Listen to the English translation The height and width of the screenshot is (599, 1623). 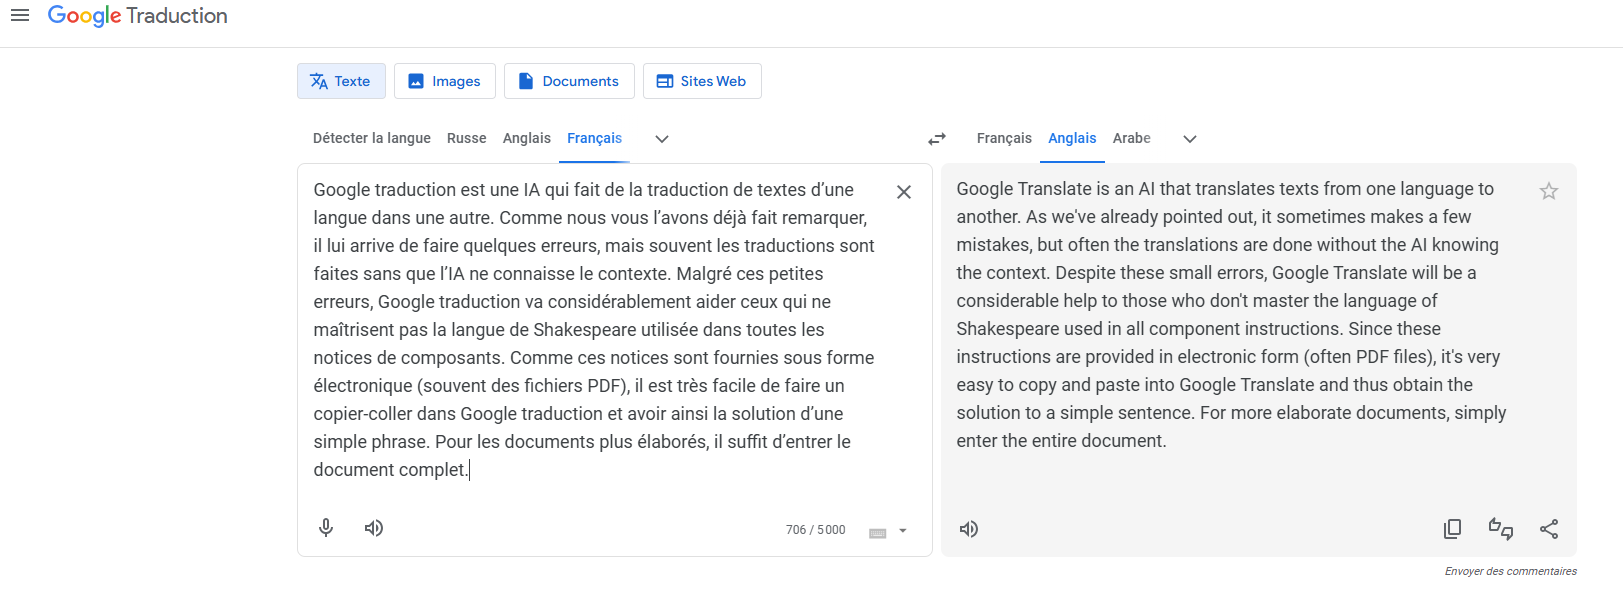click(x=969, y=529)
